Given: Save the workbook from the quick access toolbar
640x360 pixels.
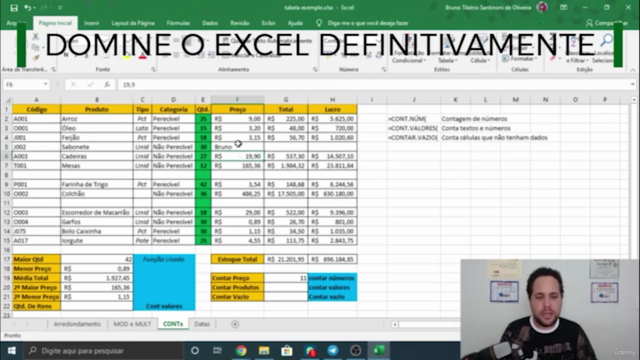Looking at the screenshot, I should (14, 8).
